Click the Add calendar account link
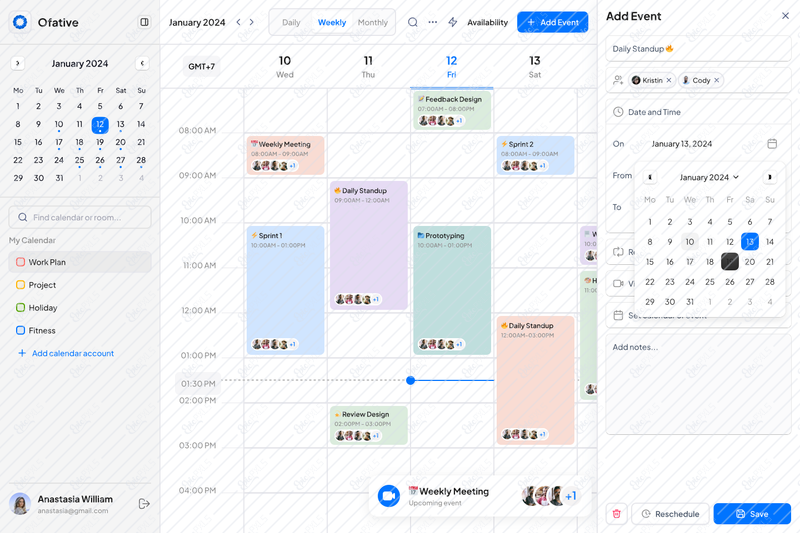Viewport: 800px width, 533px height. tap(66, 353)
